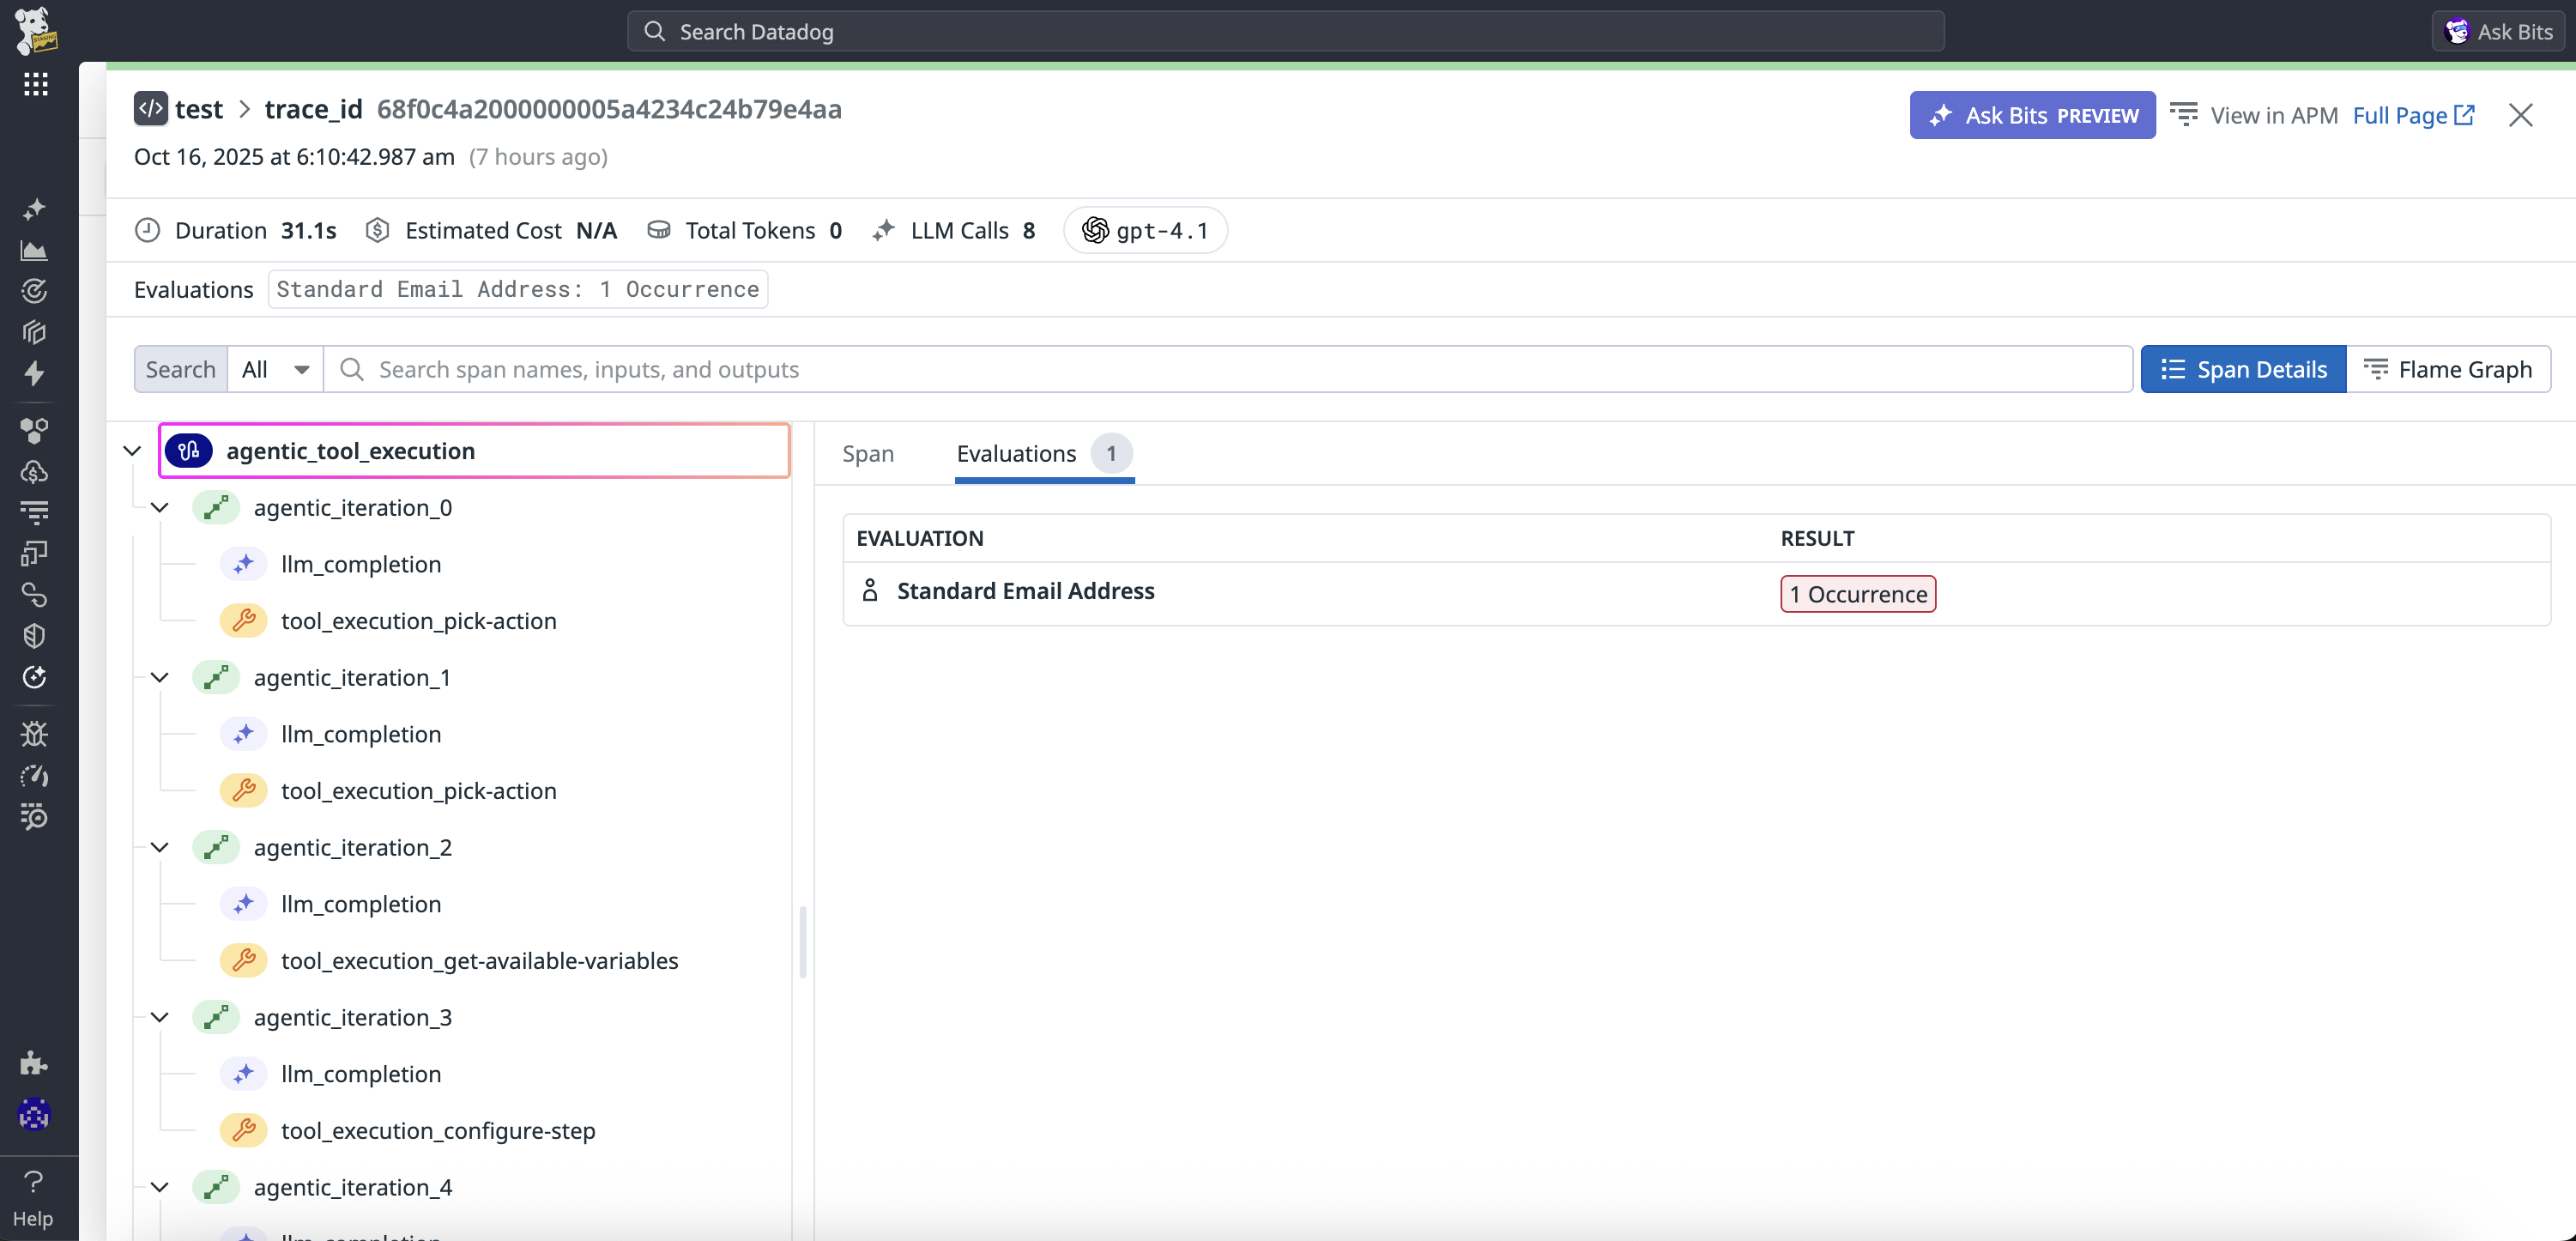Click the gpt-4.1 model badge
Image resolution: width=2576 pixels, height=1241 pixels.
pos(1145,230)
